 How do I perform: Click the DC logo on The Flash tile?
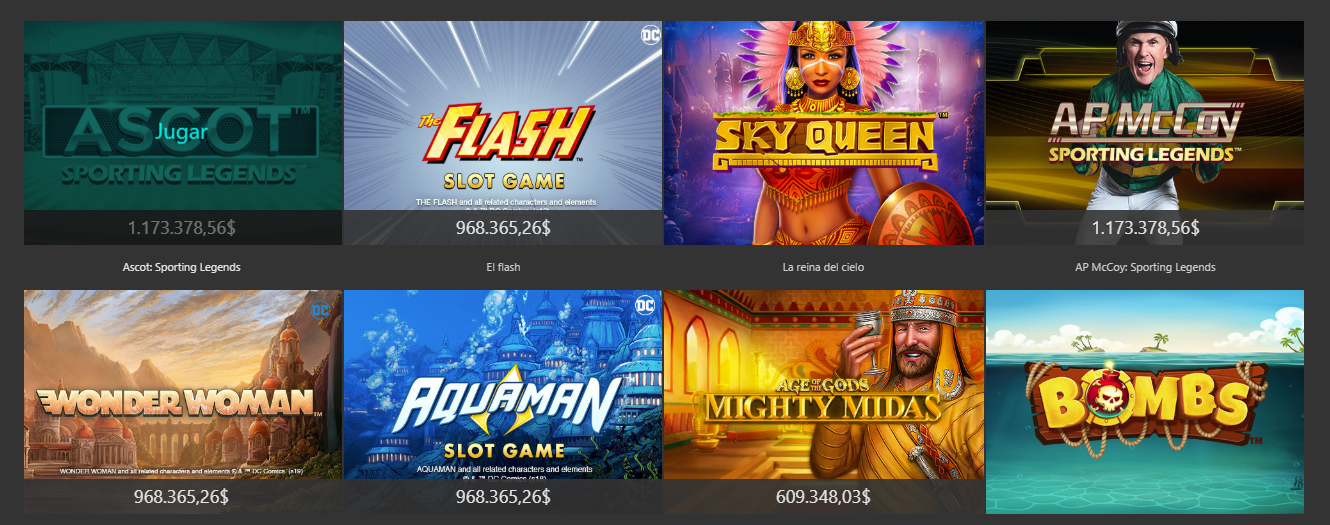pyautogui.click(x=649, y=36)
